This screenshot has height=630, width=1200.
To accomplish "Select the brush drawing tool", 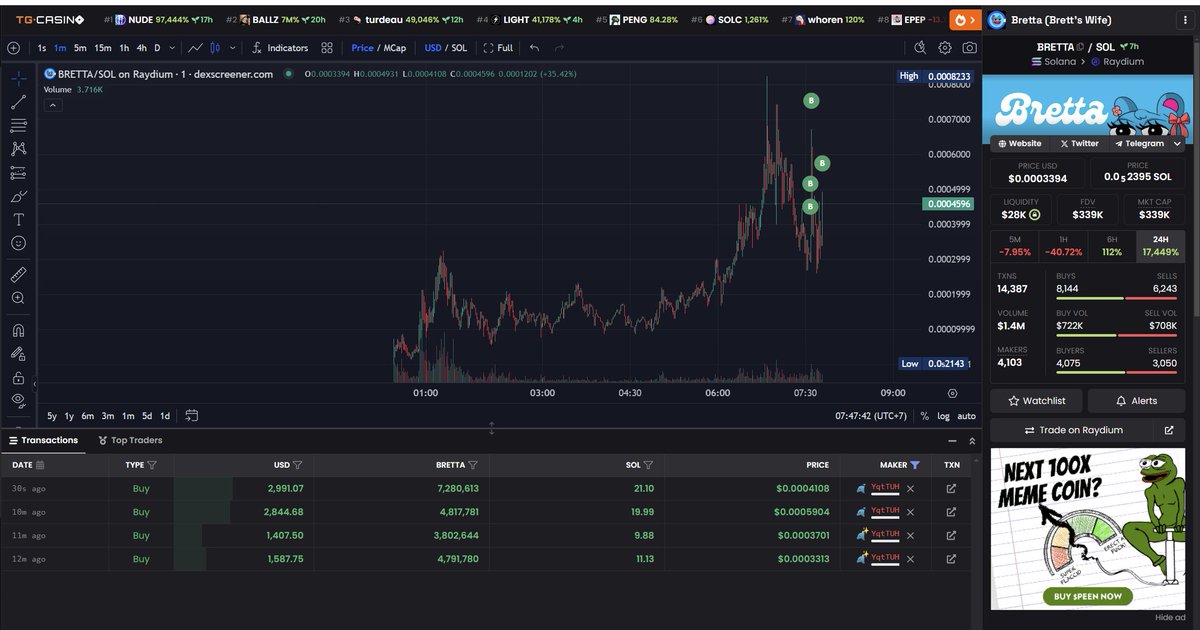I will pos(18,196).
